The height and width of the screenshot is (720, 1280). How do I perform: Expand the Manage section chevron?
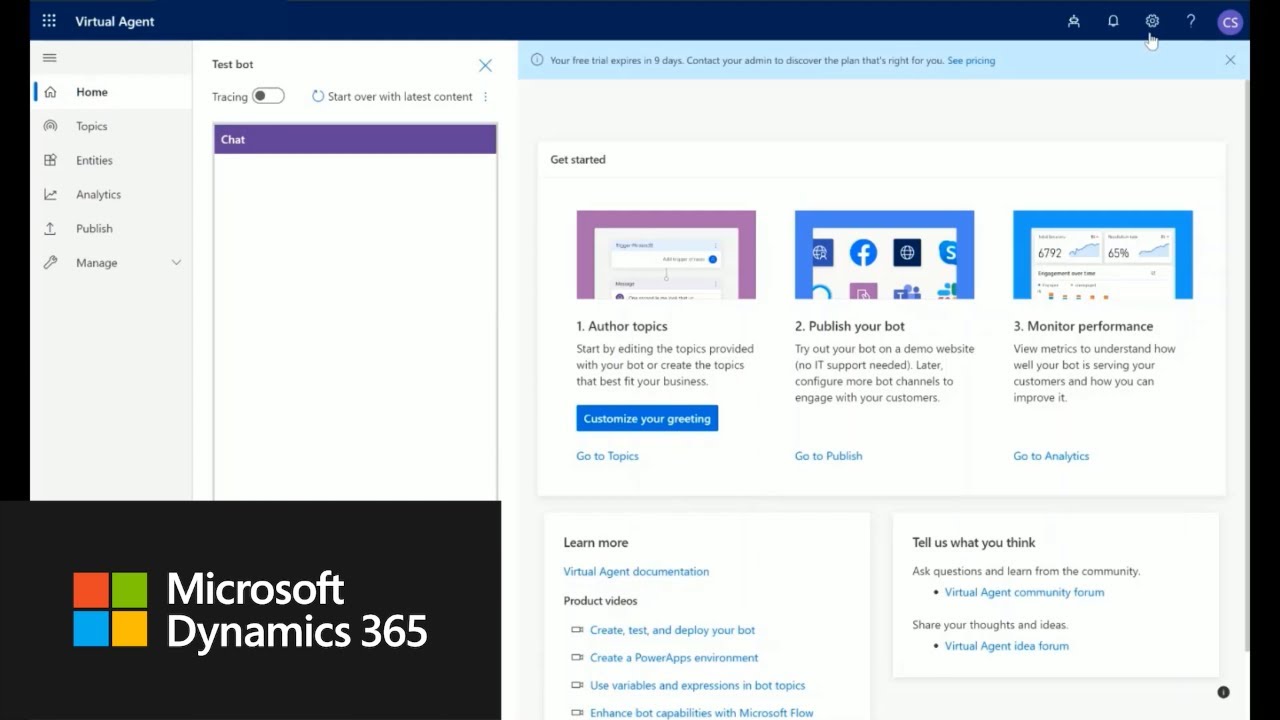176,262
